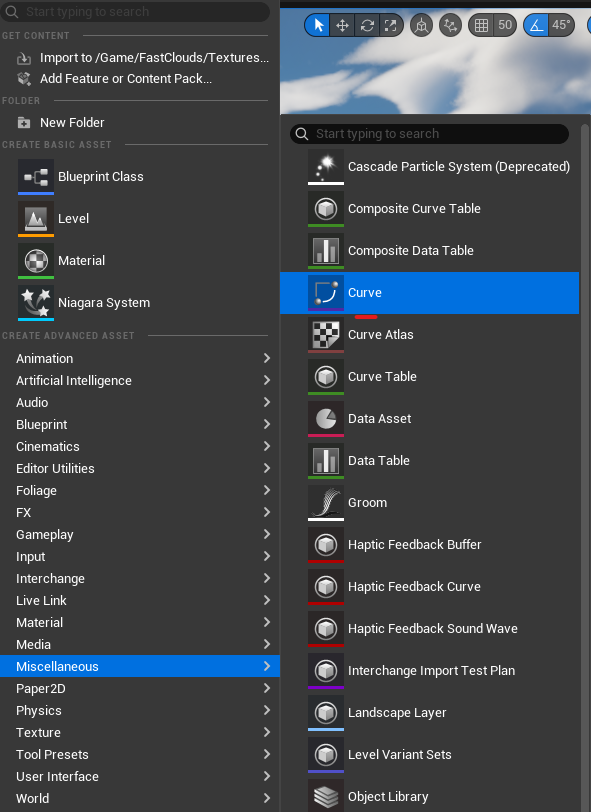Choose the Curve Atlas checkerboard icon
Screen dimensions: 591x812
point(326,335)
